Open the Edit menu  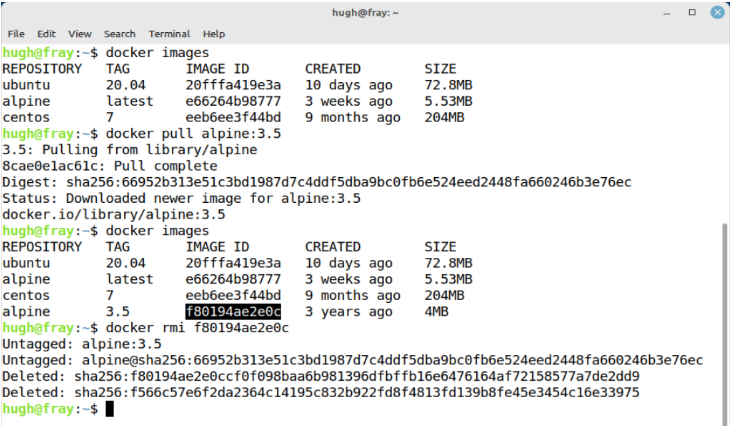tap(46, 34)
